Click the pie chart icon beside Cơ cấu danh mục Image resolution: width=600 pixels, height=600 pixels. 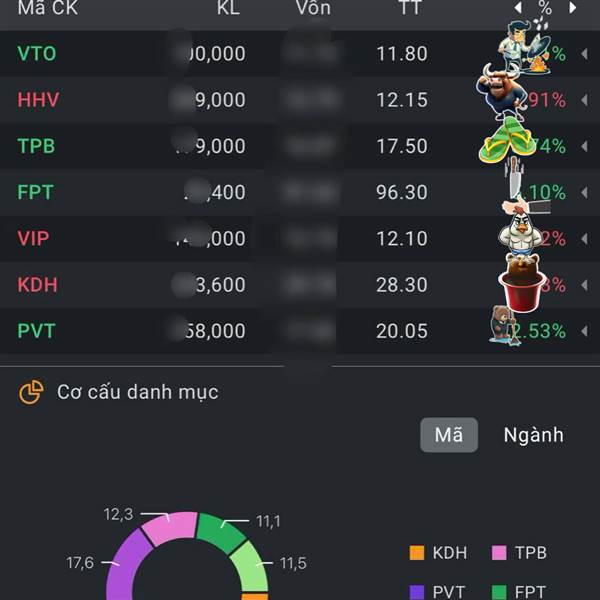click(x=31, y=392)
